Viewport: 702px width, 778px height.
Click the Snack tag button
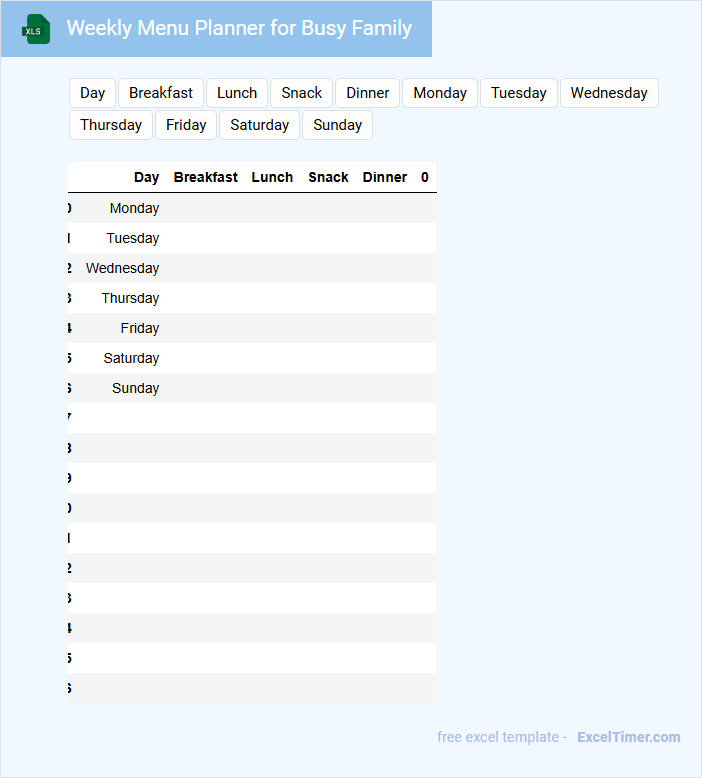click(301, 93)
